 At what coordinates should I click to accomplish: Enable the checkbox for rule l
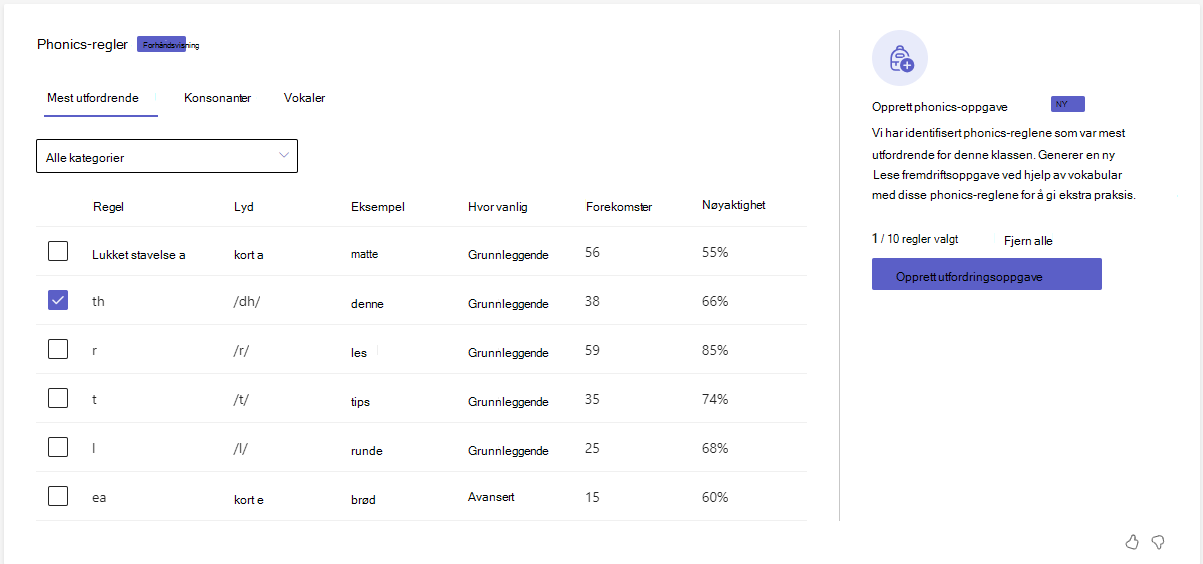(58, 447)
